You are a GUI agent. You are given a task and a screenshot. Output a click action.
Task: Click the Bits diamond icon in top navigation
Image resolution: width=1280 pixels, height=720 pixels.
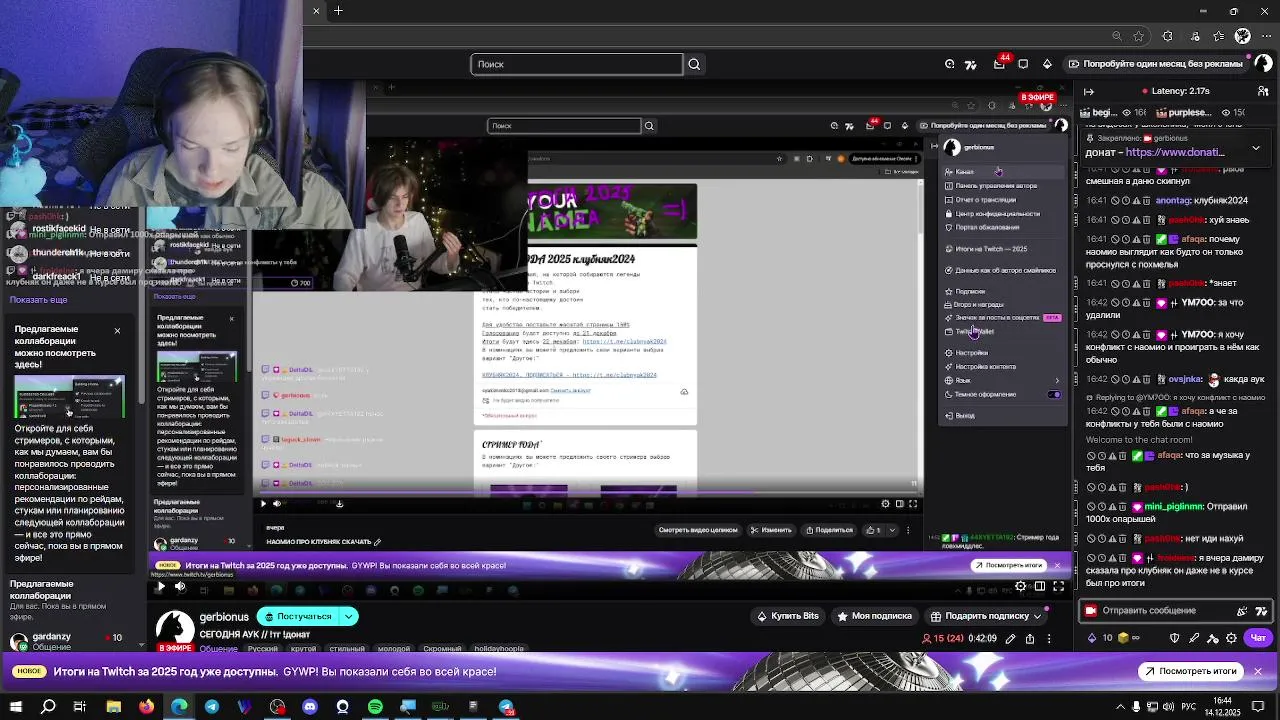[1047, 64]
